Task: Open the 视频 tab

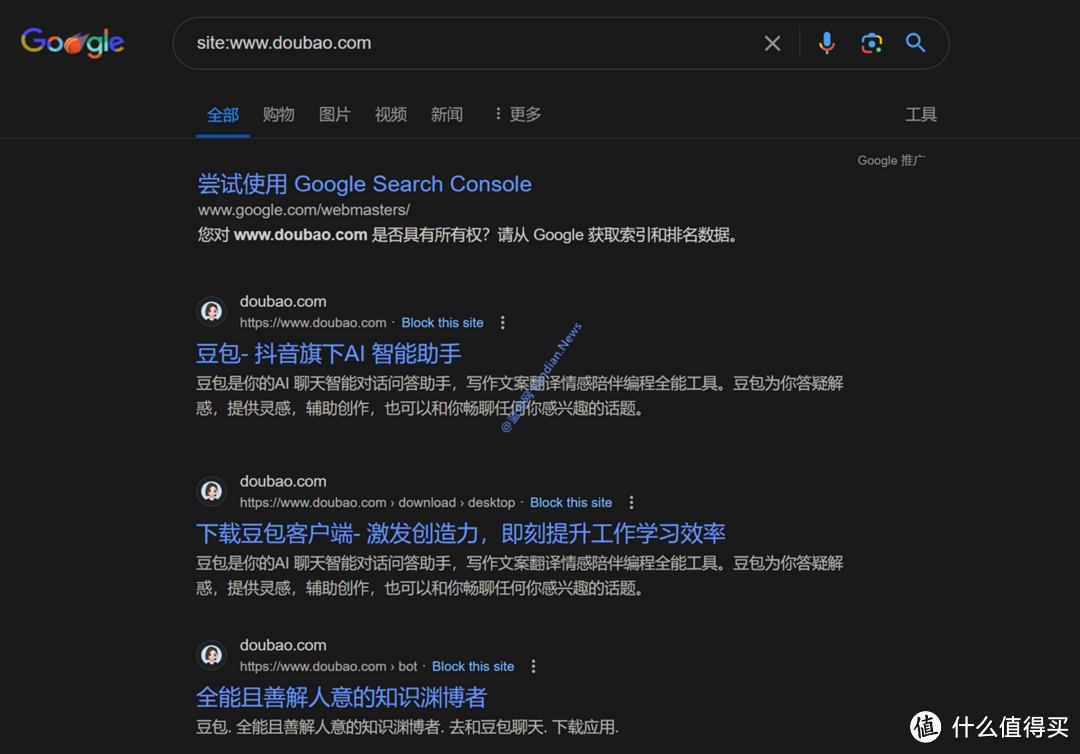Action: tap(391, 114)
